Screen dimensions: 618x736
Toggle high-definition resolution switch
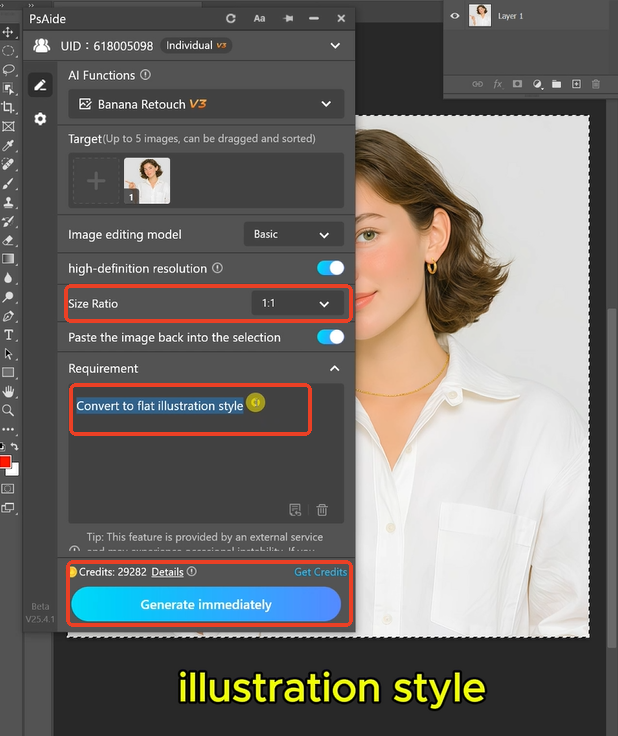pyautogui.click(x=330, y=268)
